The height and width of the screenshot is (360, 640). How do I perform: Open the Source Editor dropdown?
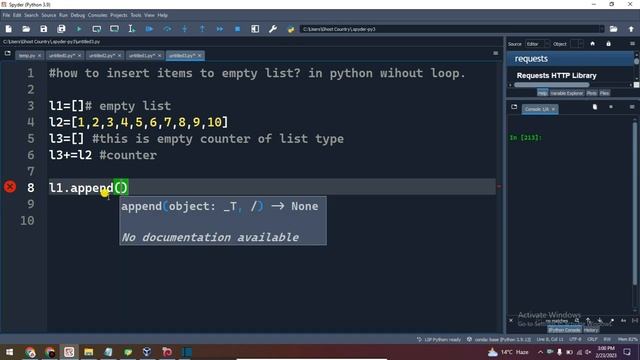[x=537, y=44]
